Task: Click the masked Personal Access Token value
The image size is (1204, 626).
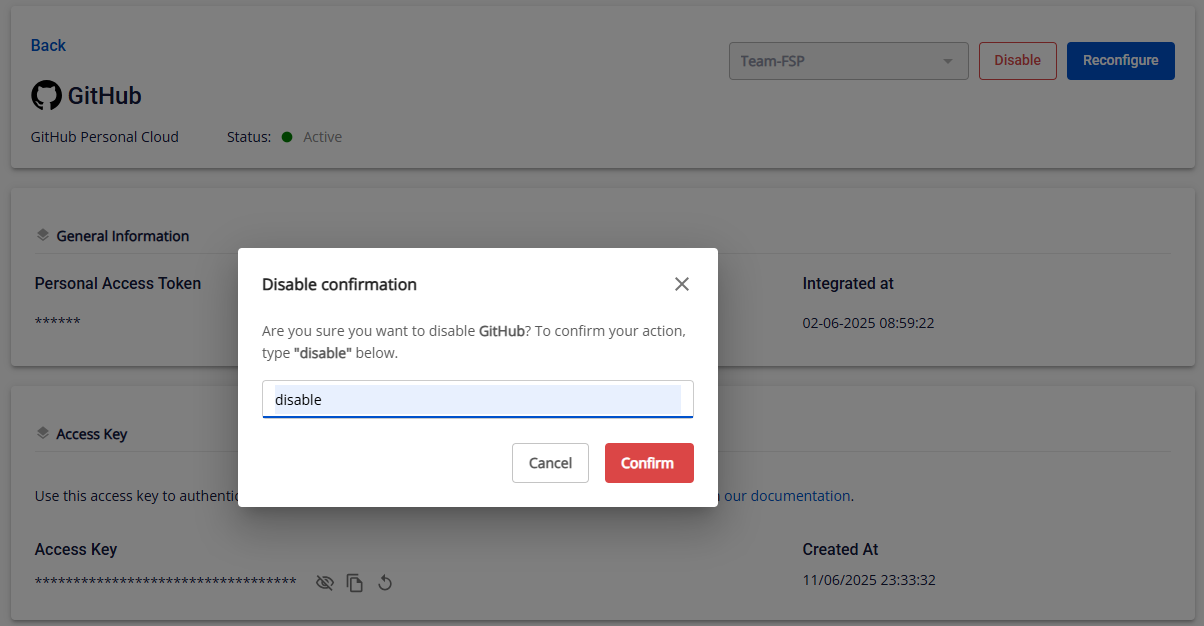Action: coord(57,322)
